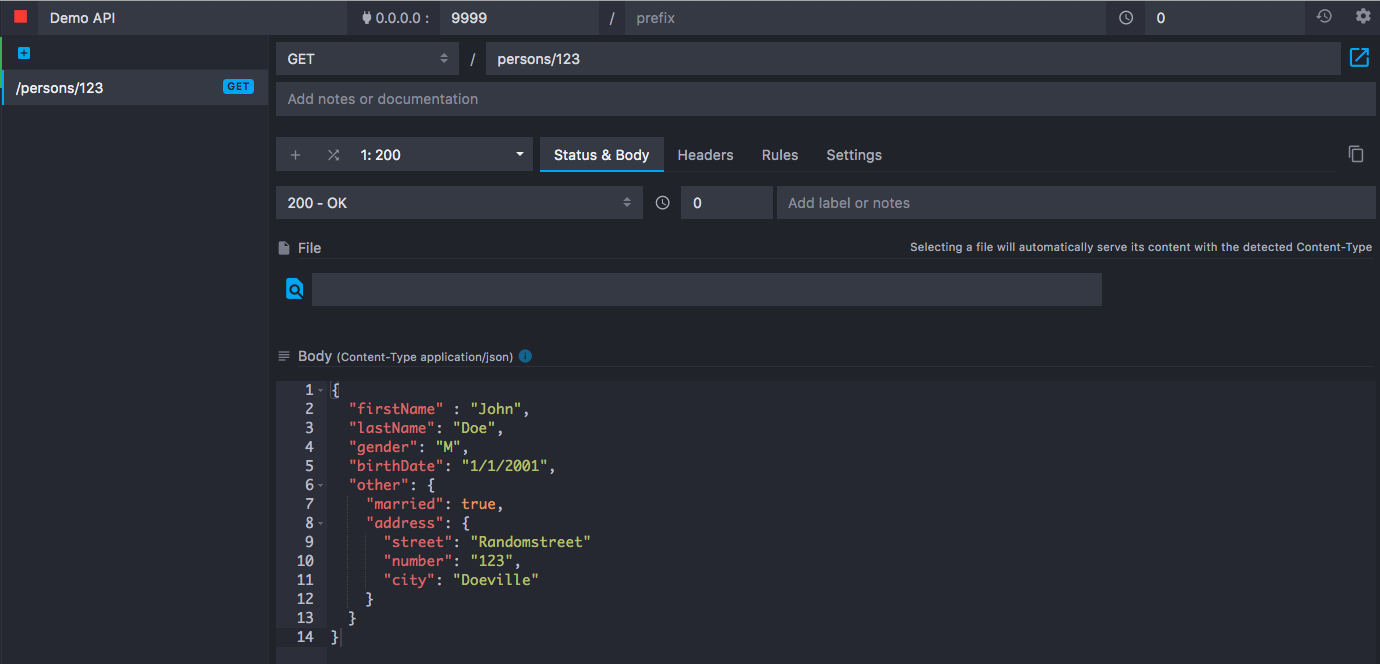The width and height of the screenshot is (1380, 664).
Task: Stop the running Demo API server
Action: (18, 17)
